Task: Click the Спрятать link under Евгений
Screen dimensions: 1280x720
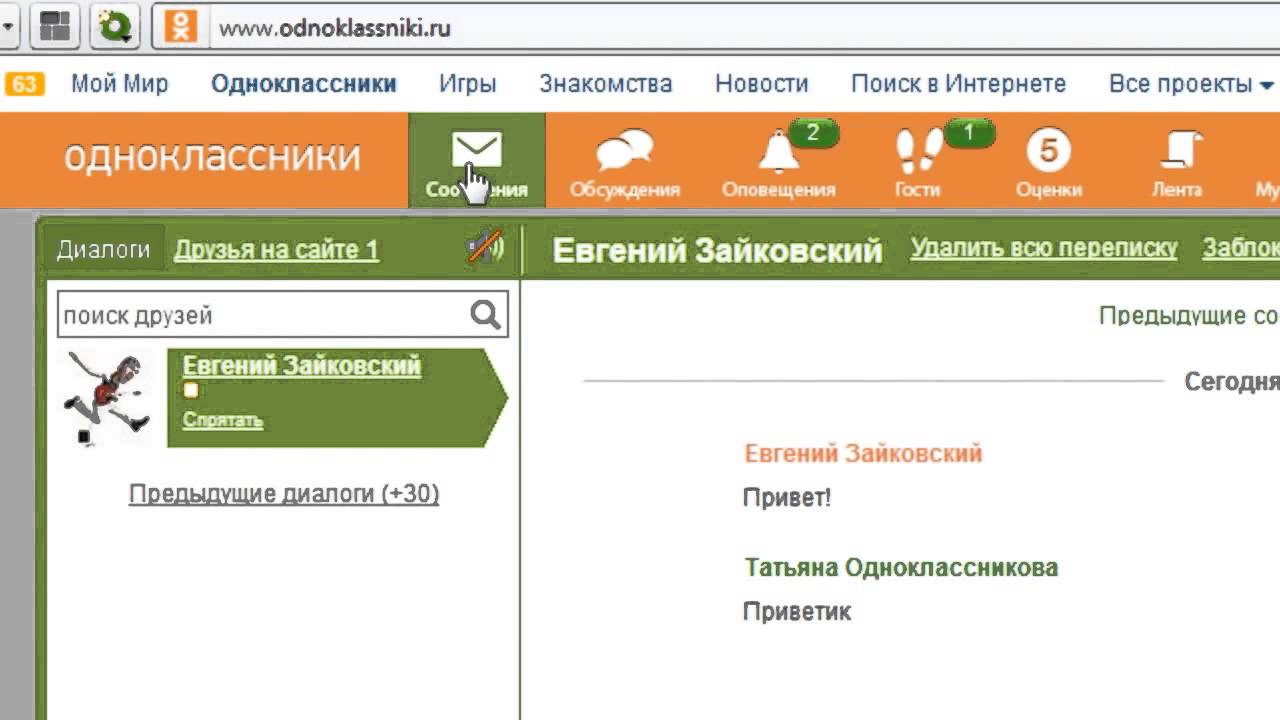Action: 222,420
